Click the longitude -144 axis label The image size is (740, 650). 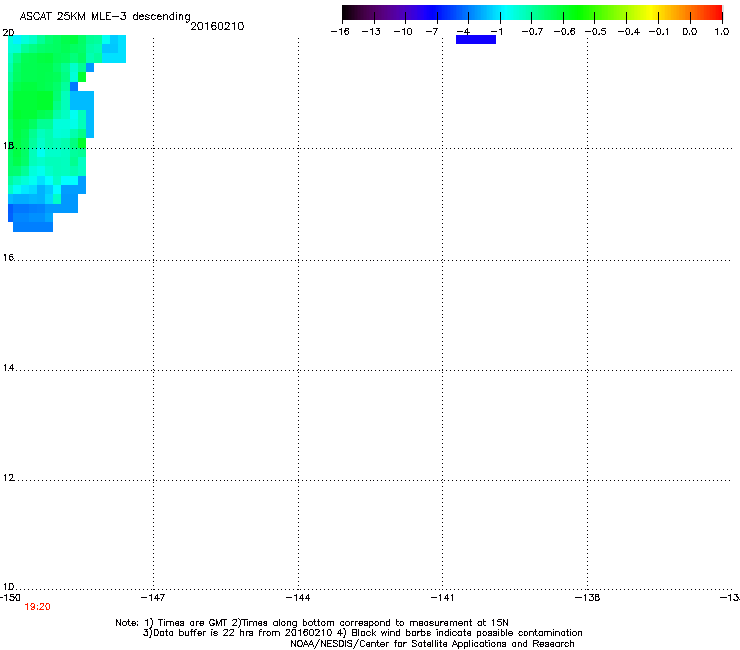point(298,597)
